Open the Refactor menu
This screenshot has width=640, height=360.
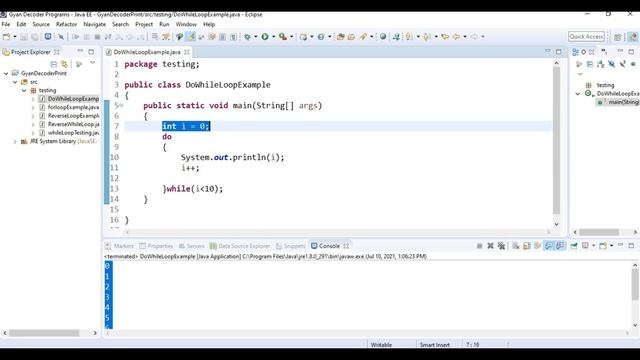click(67, 24)
